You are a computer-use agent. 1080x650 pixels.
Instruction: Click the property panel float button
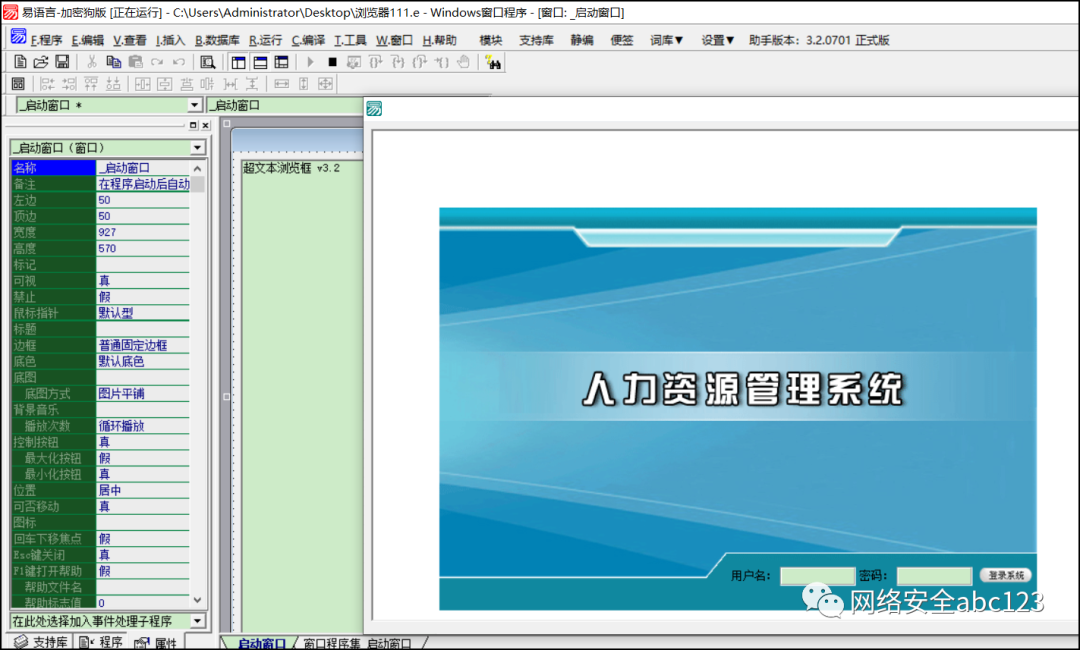click(x=193, y=125)
